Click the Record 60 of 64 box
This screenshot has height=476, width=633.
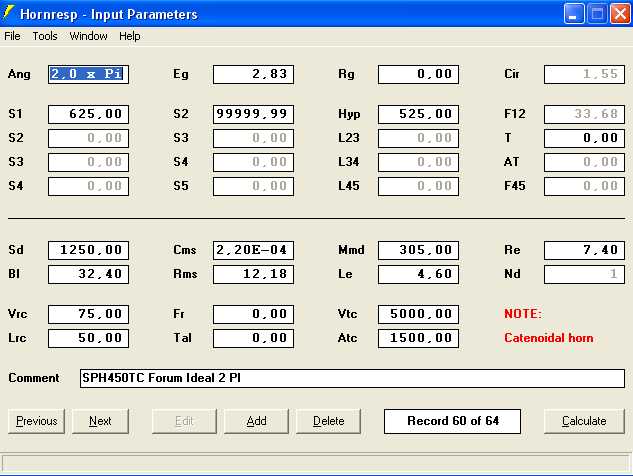point(453,421)
